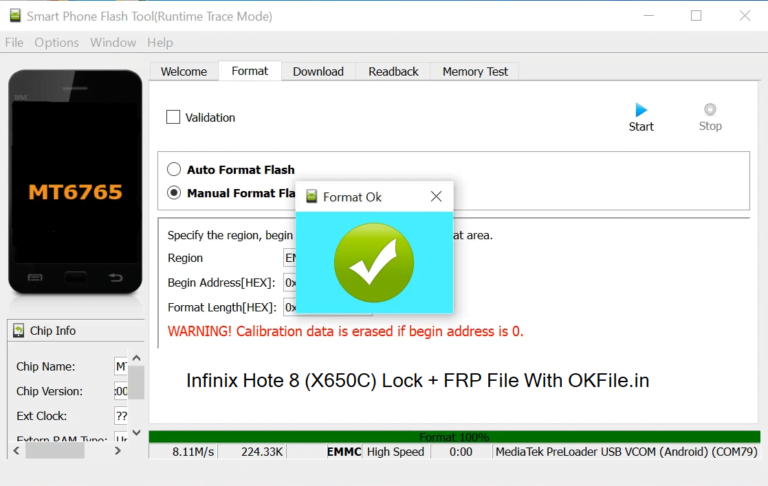
Task: Maximize the Flash Tool window
Action: pos(696,16)
